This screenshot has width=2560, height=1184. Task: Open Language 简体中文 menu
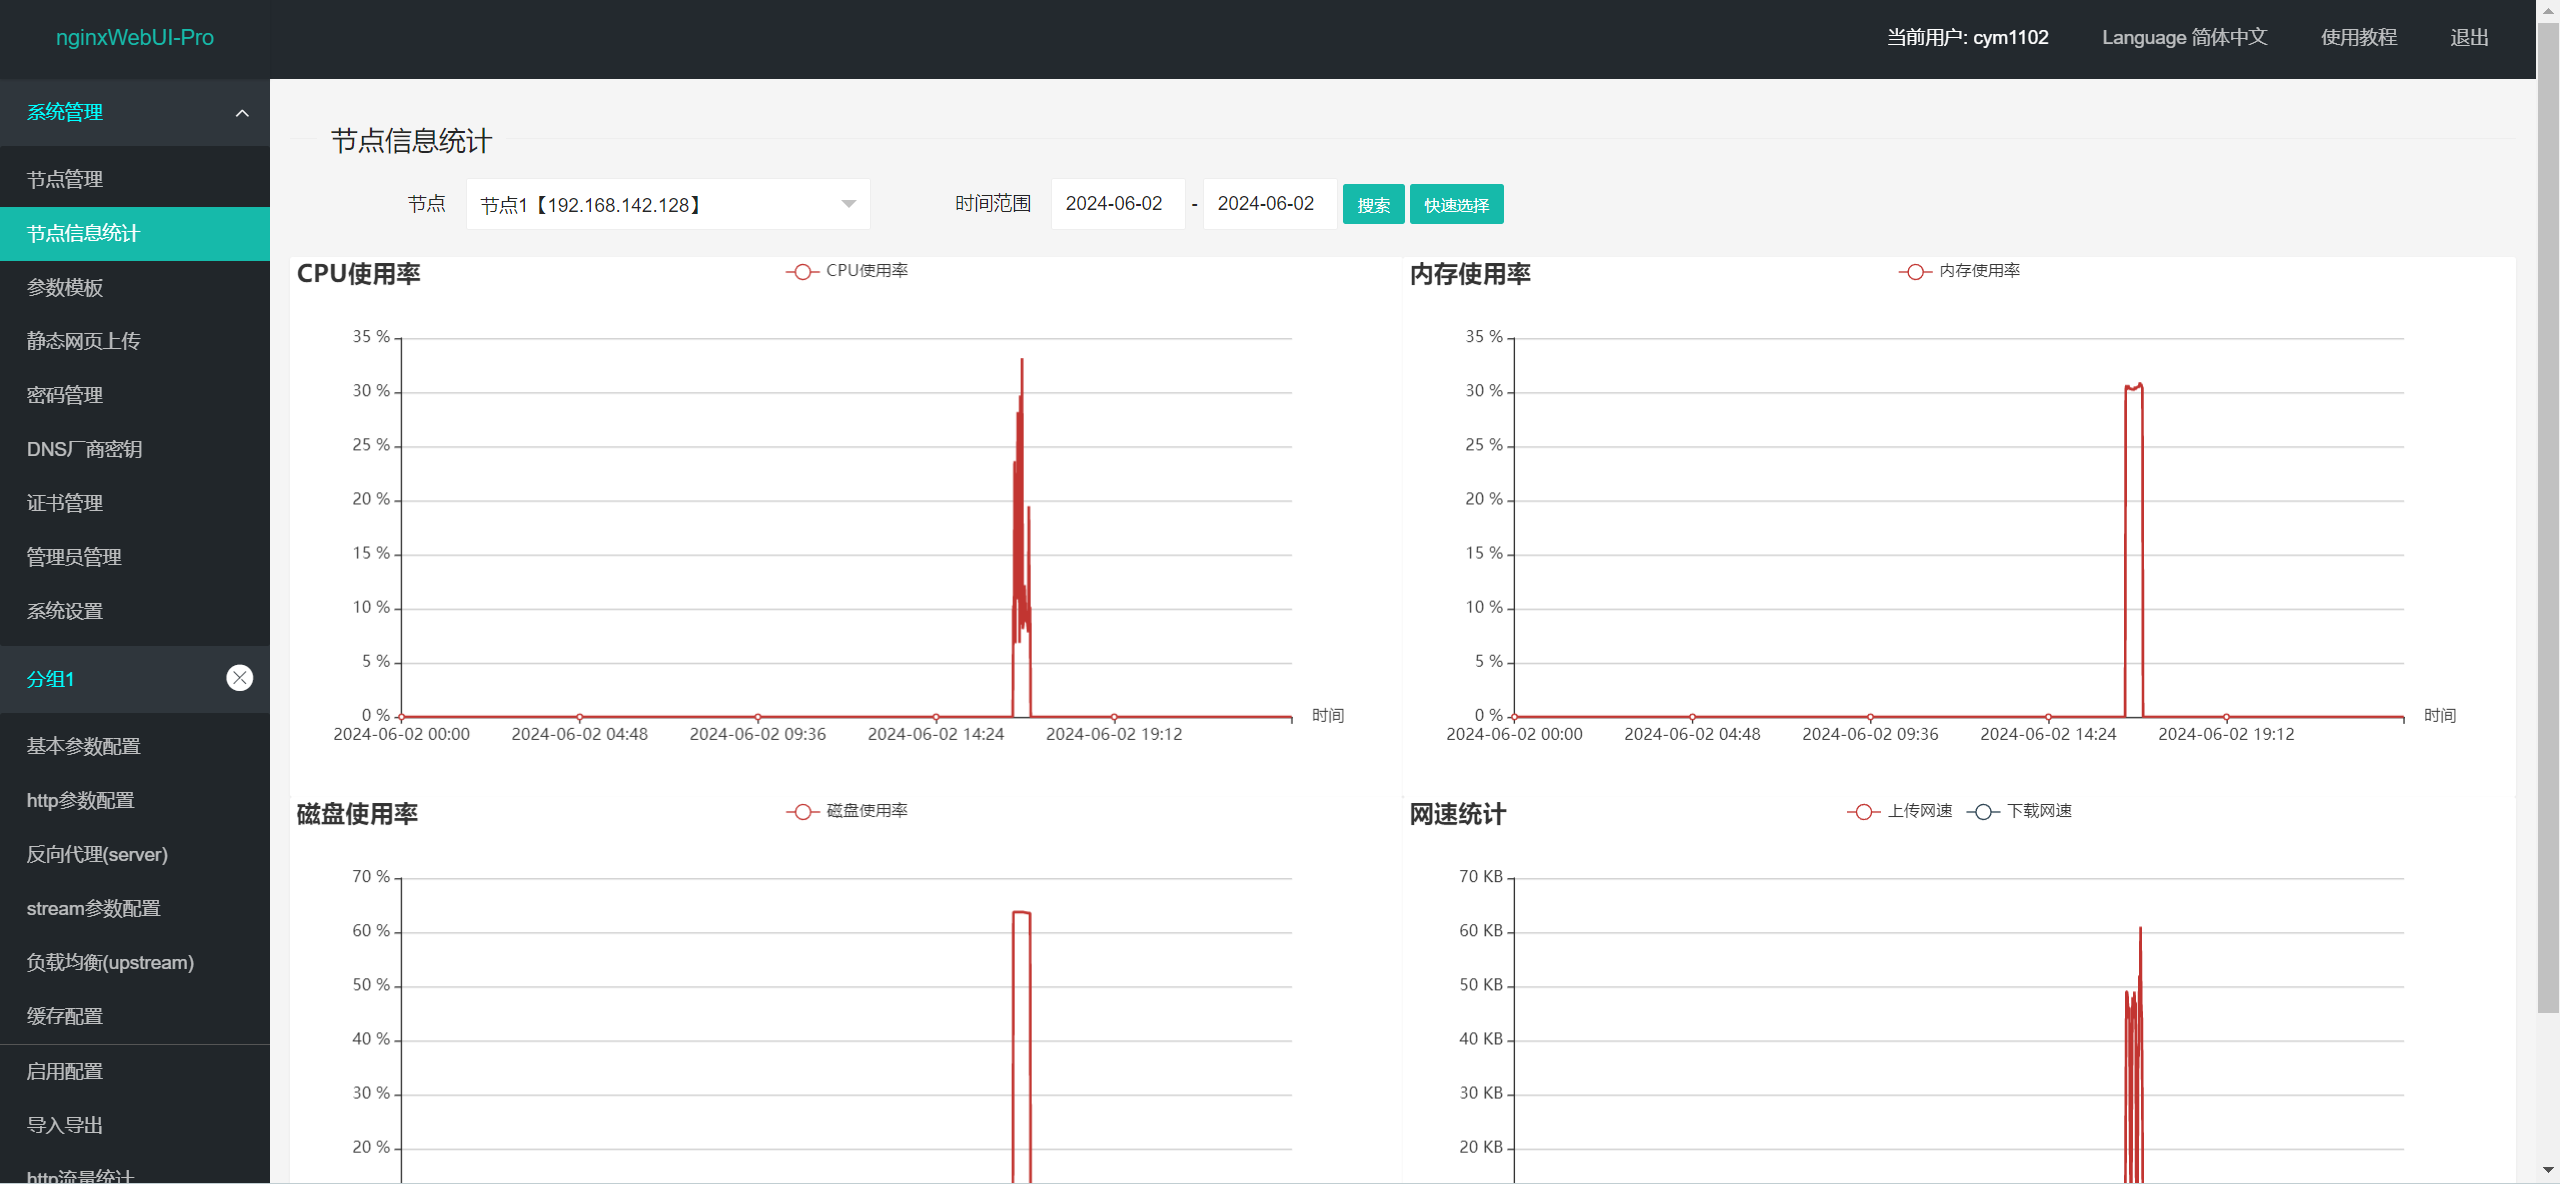[x=2184, y=37]
